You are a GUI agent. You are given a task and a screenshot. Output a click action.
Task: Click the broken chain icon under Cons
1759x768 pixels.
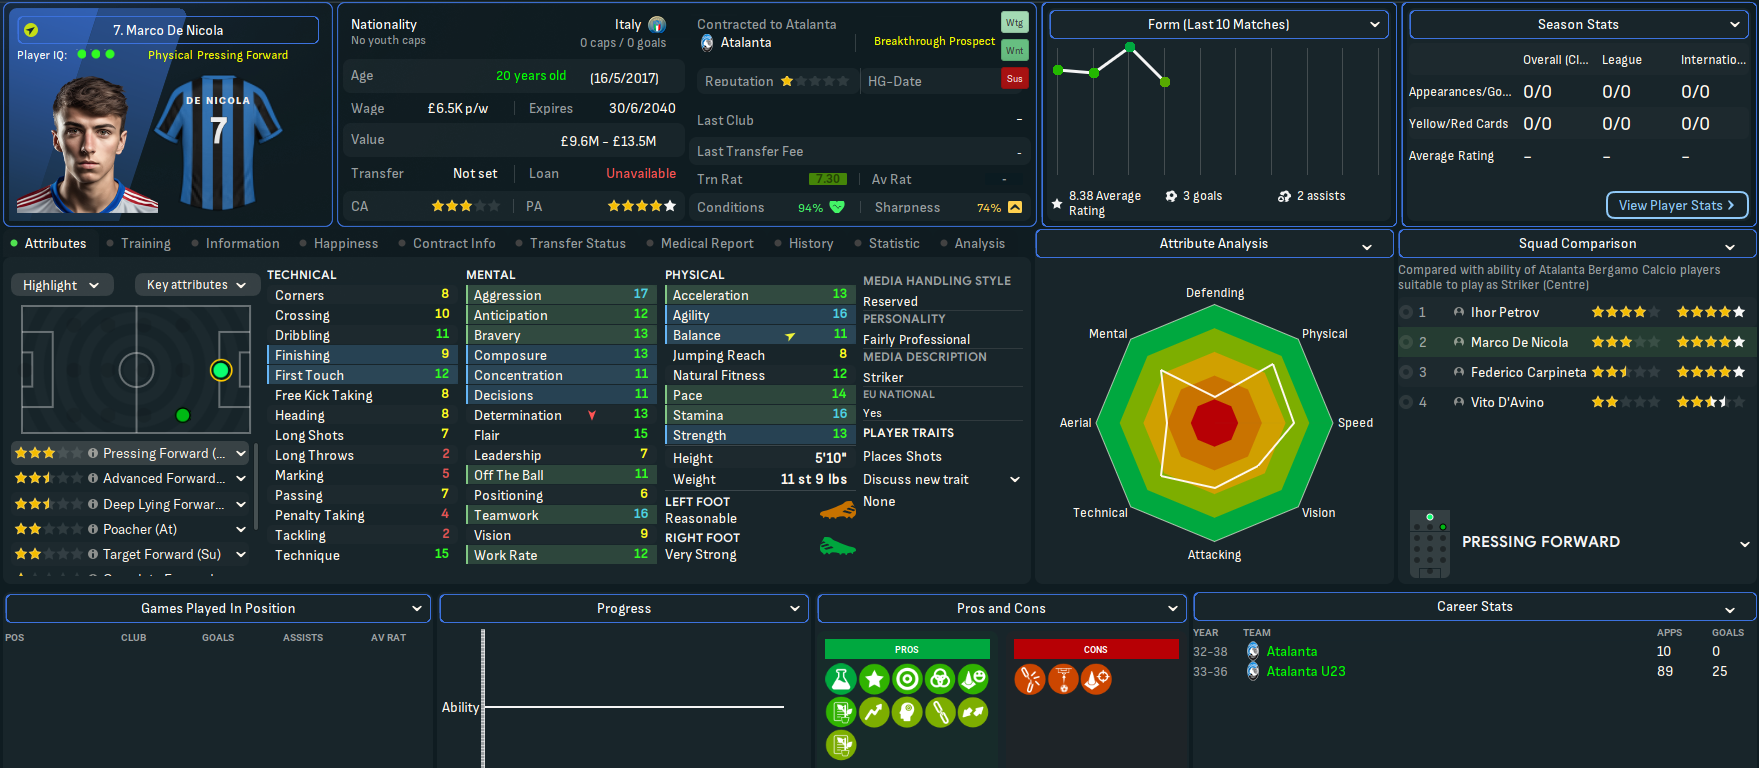pyautogui.click(x=1030, y=680)
